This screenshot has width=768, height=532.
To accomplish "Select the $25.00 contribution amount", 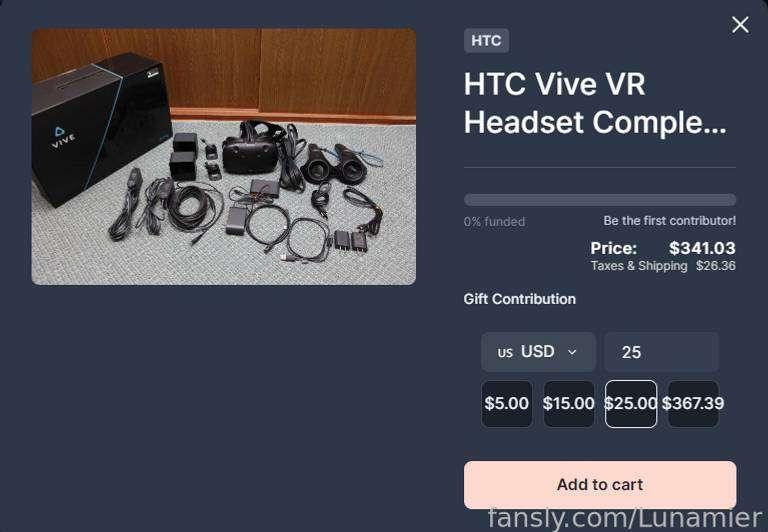I will click(631, 404).
